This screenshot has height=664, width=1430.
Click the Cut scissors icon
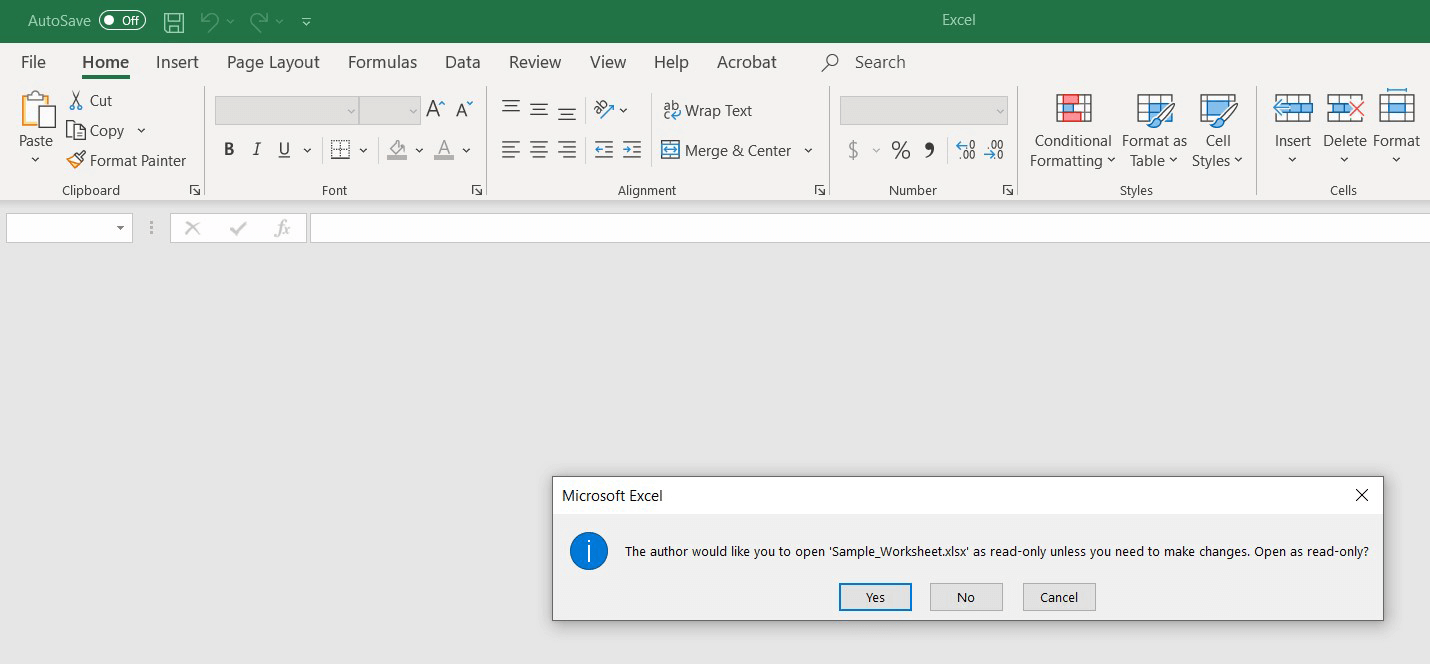click(75, 100)
